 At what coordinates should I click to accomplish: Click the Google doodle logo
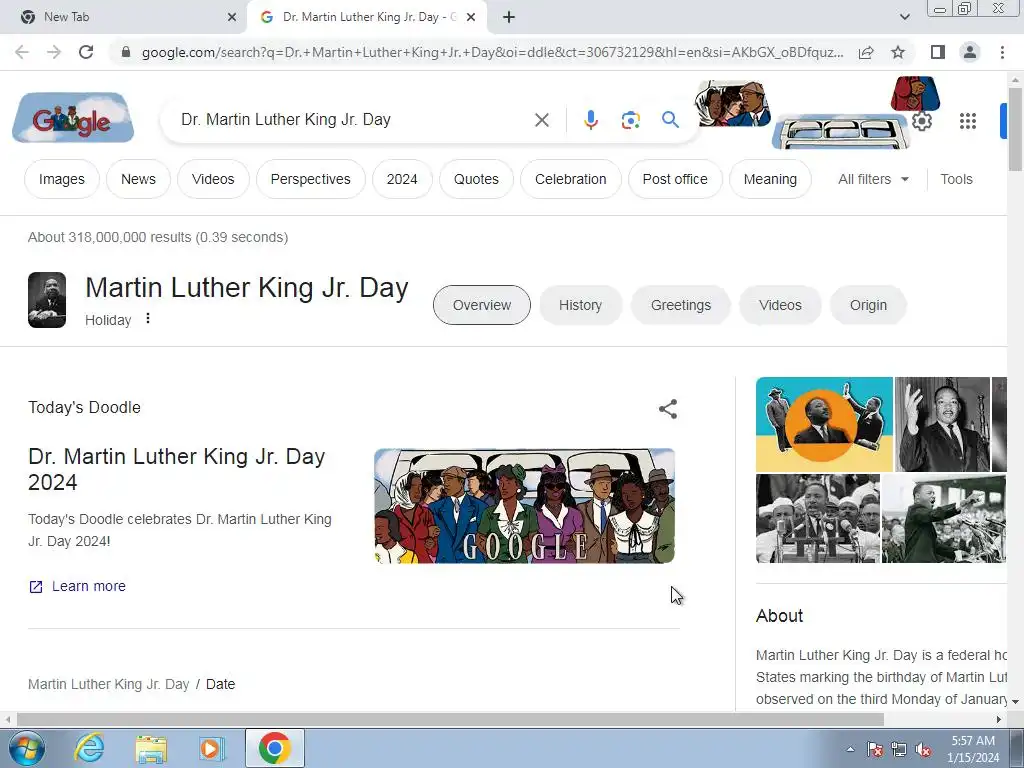click(72, 118)
